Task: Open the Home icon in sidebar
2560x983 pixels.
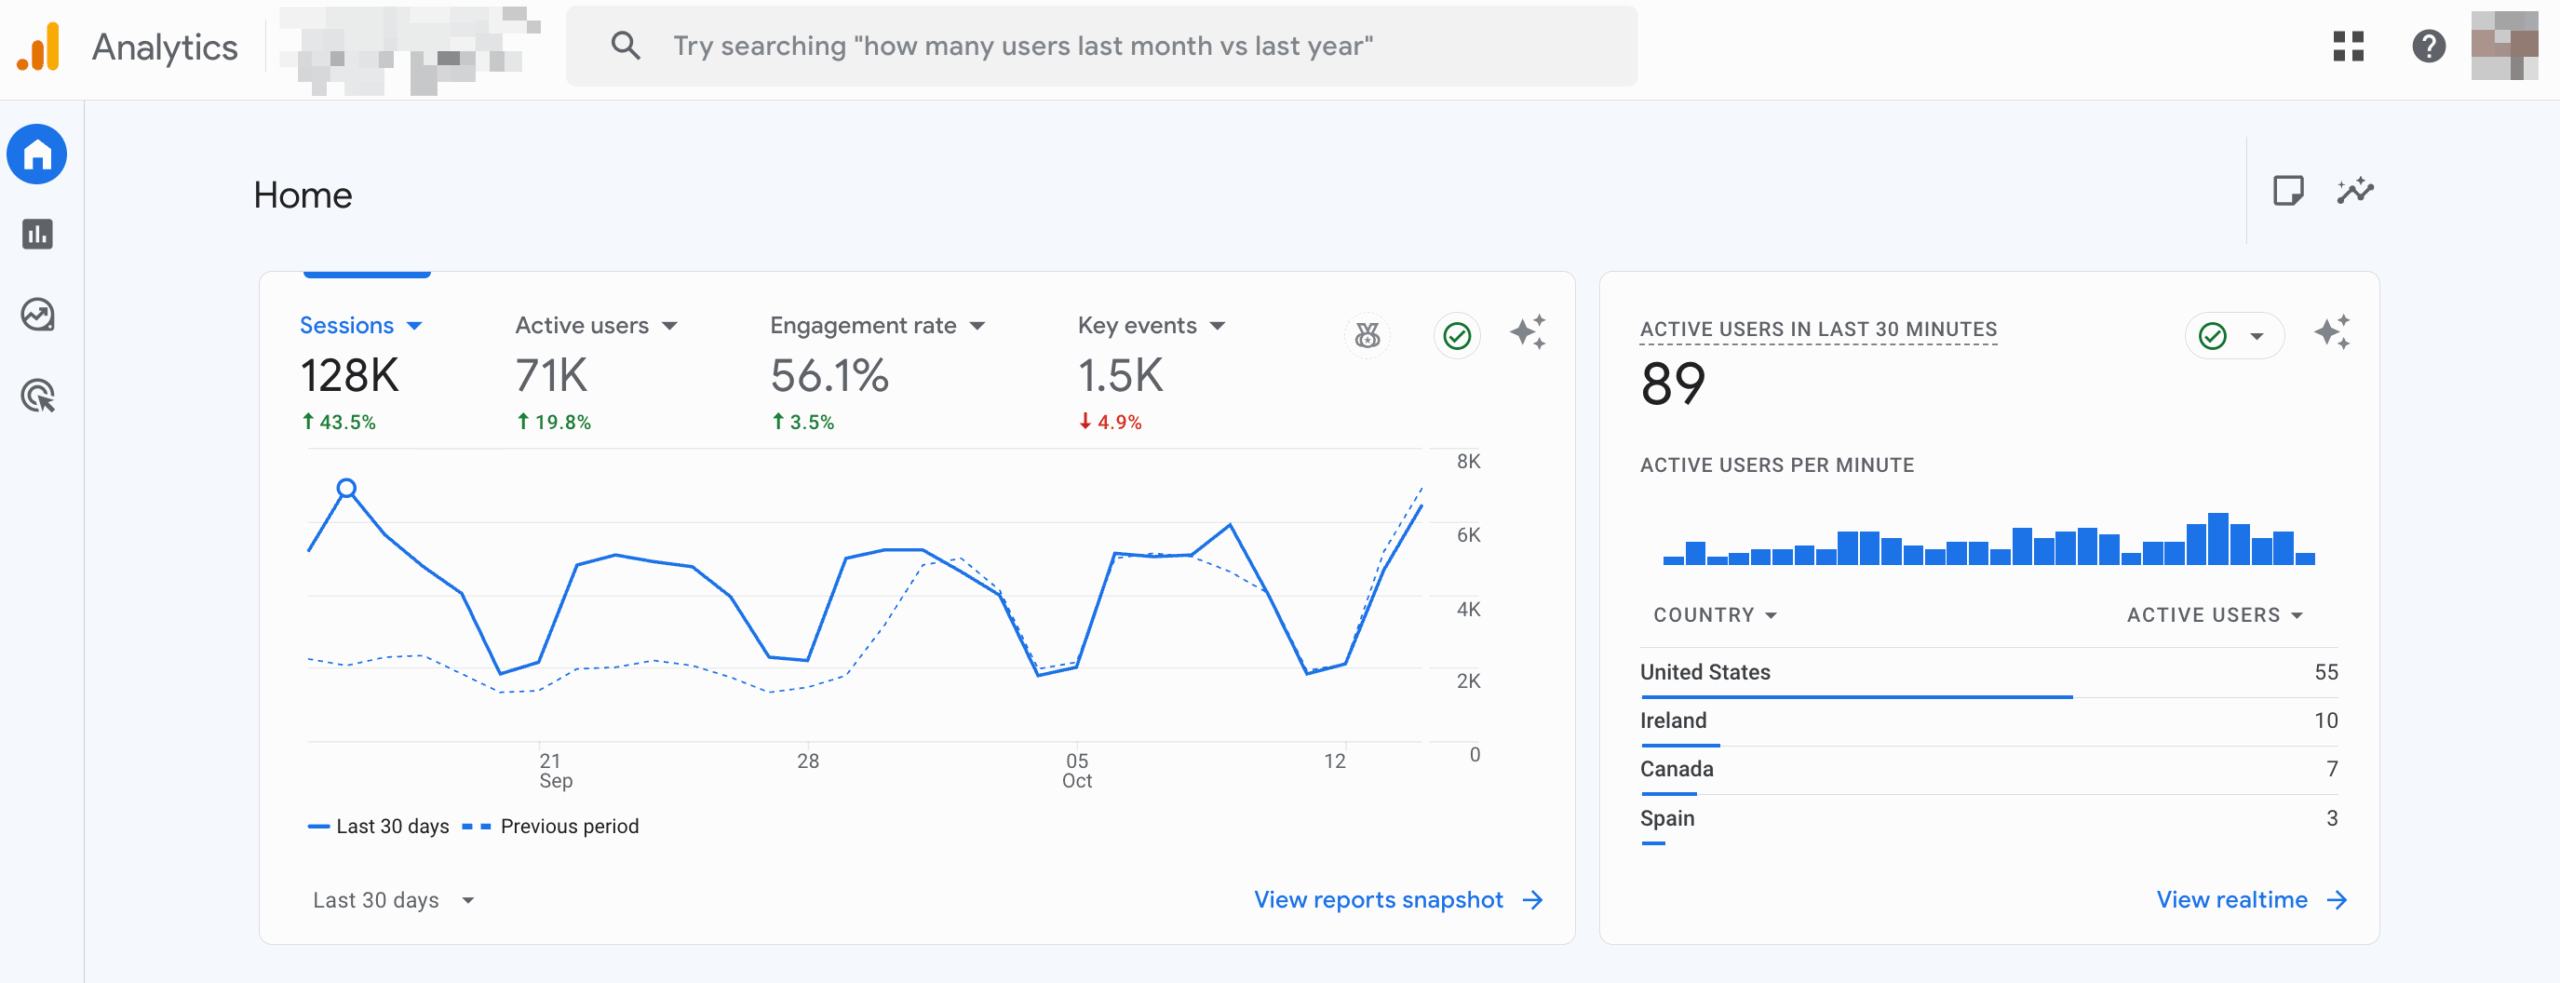Action: click(x=37, y=154)
